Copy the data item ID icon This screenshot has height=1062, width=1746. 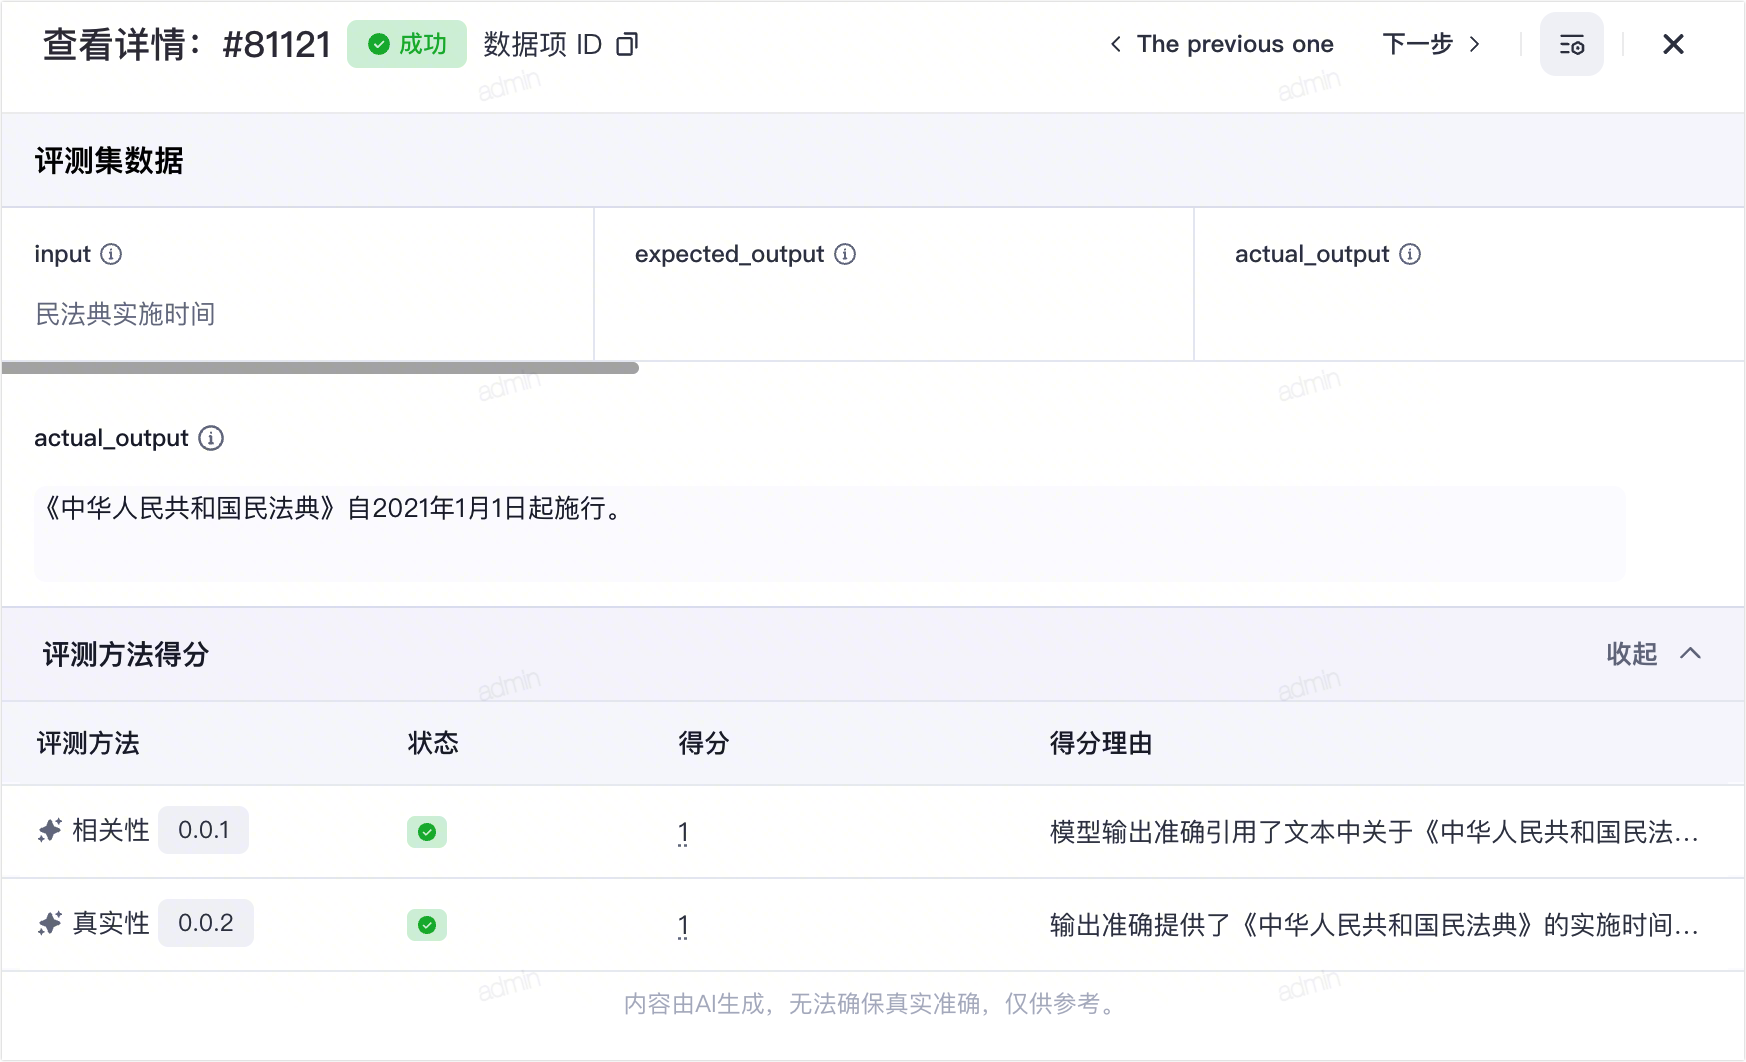[627, 44]
